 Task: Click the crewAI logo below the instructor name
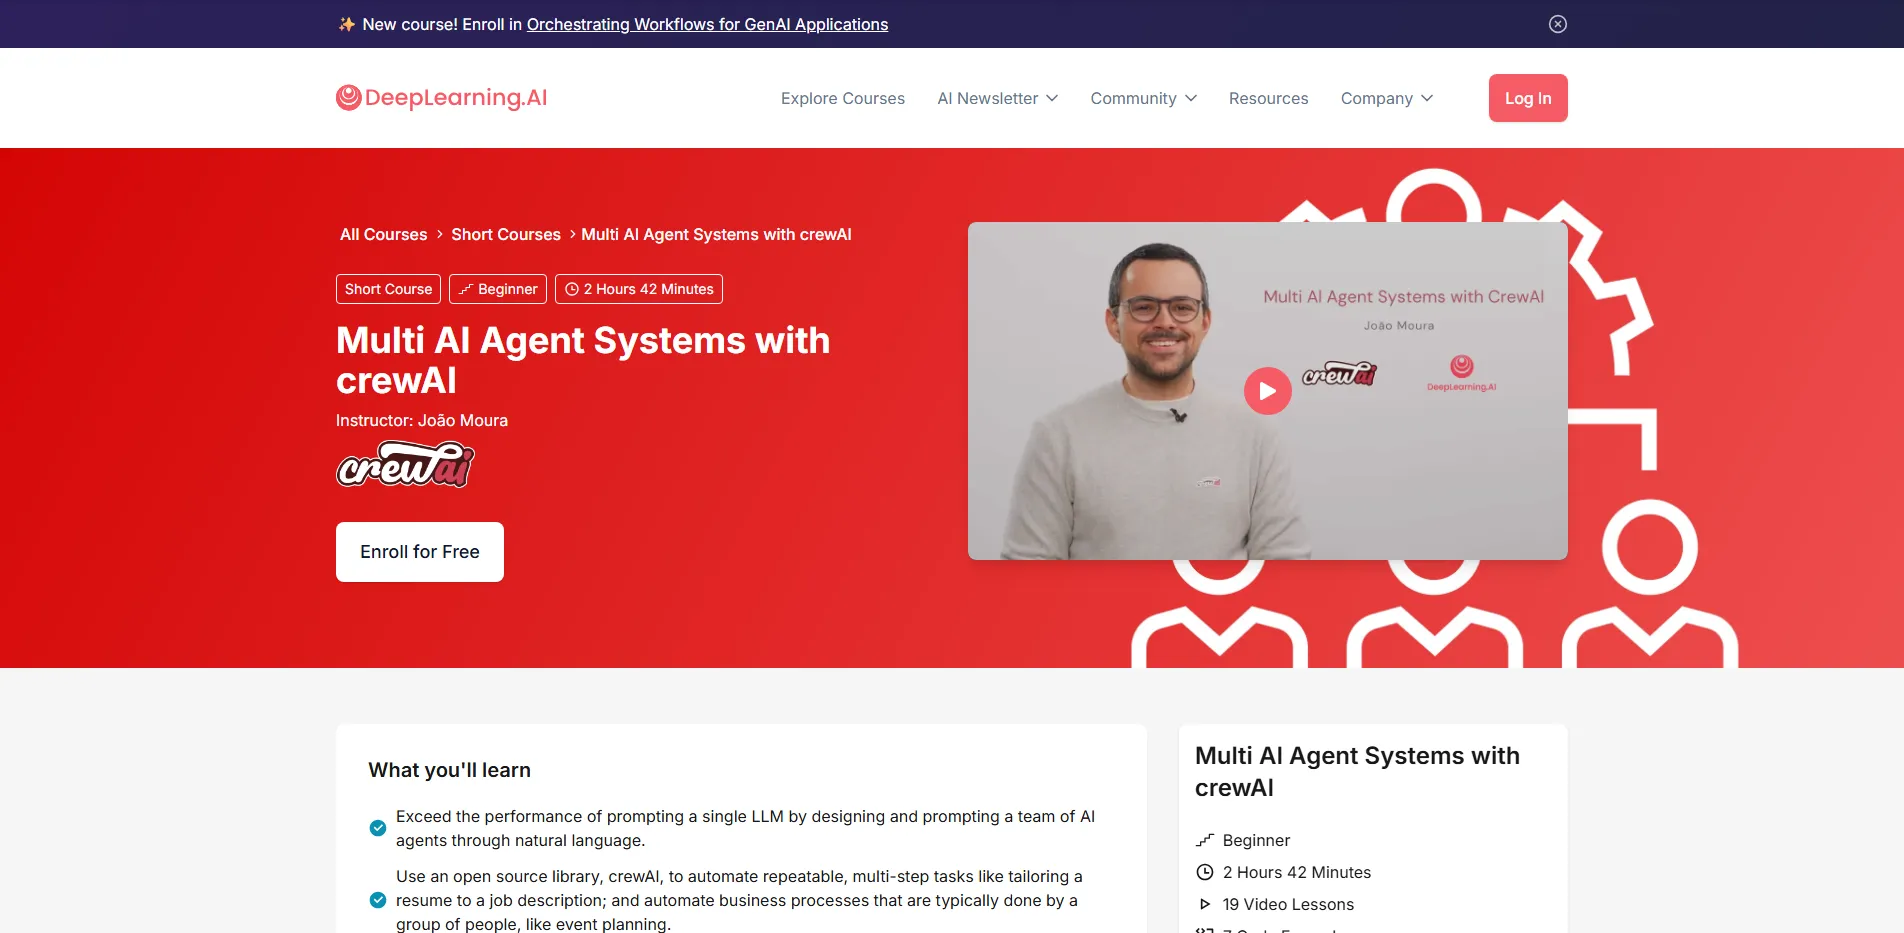click(404, 463)
